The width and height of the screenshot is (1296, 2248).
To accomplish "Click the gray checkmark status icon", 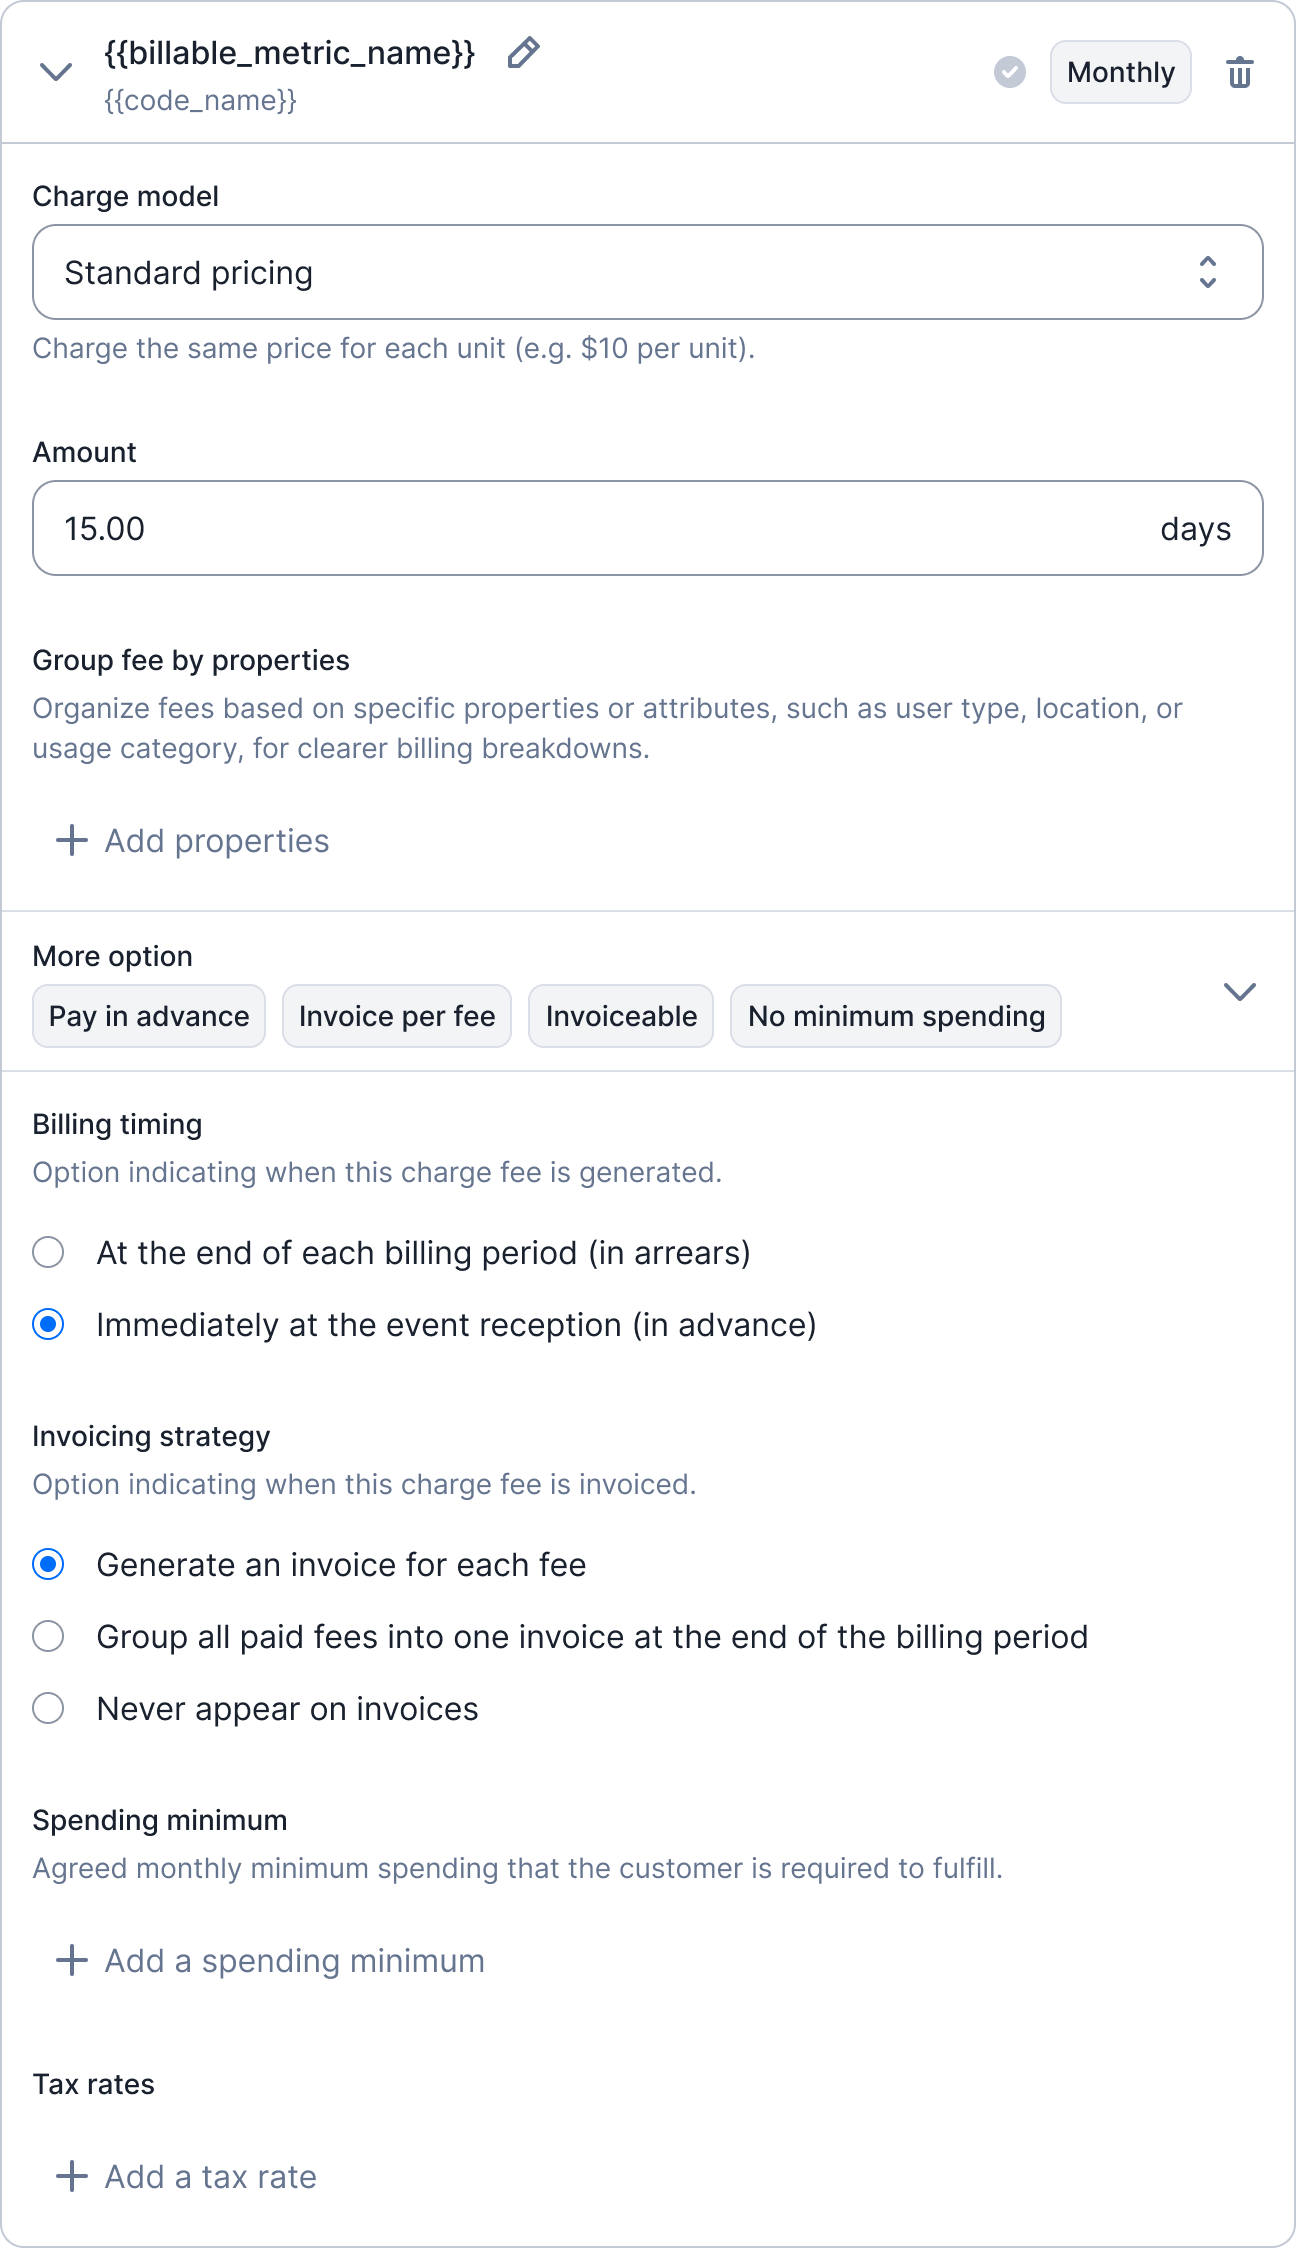I will 1010,72.
